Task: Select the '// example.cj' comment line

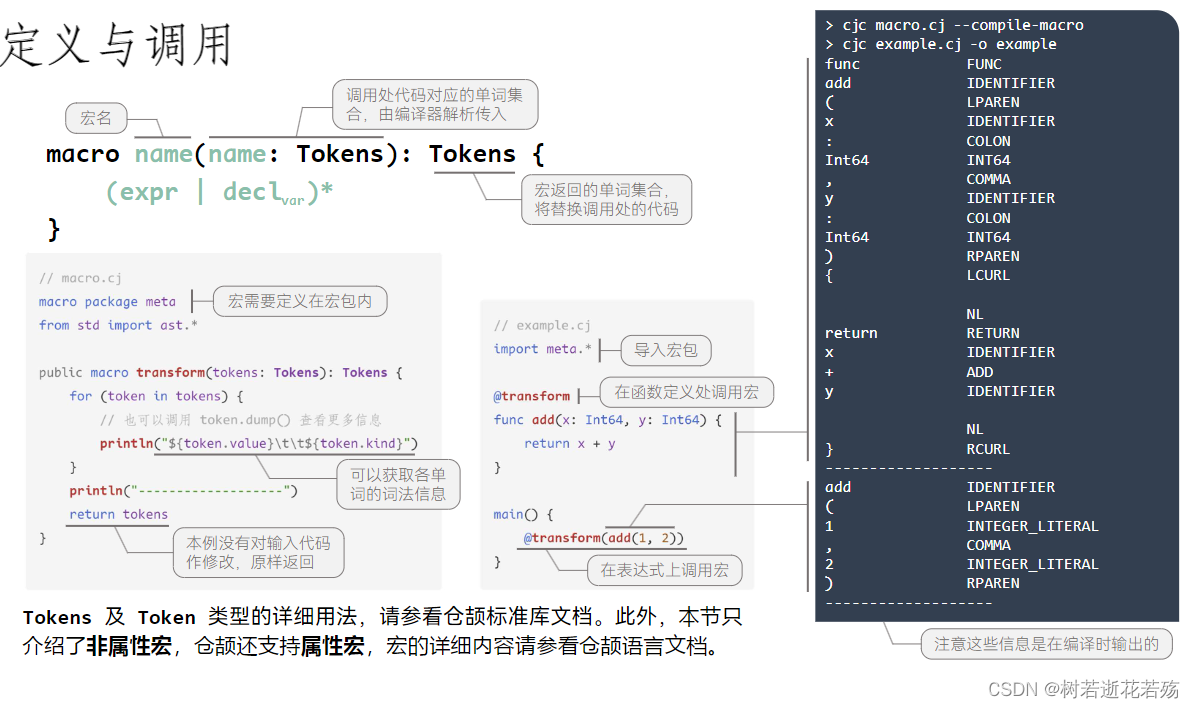Action: pyautogui.click(x=542, y=325)
